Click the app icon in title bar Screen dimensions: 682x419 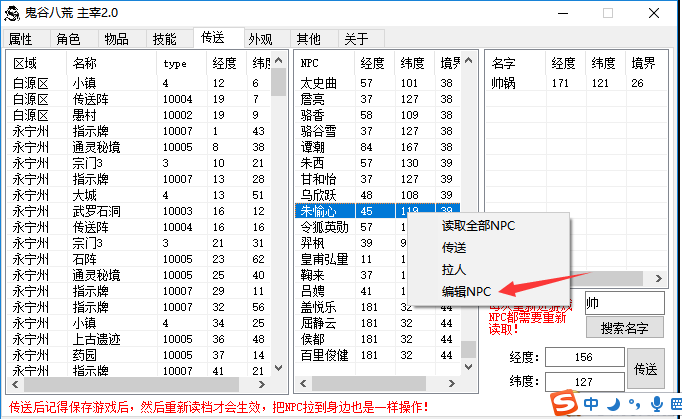(x=12, y=13)
